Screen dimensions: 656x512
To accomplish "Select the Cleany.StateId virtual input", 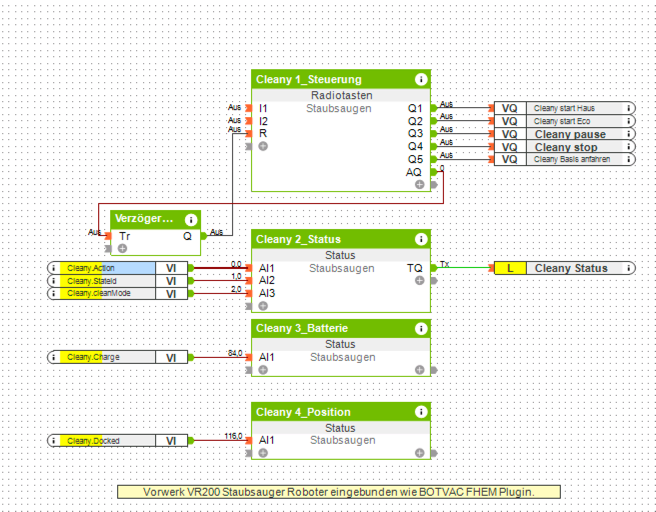I will (118, 281).
